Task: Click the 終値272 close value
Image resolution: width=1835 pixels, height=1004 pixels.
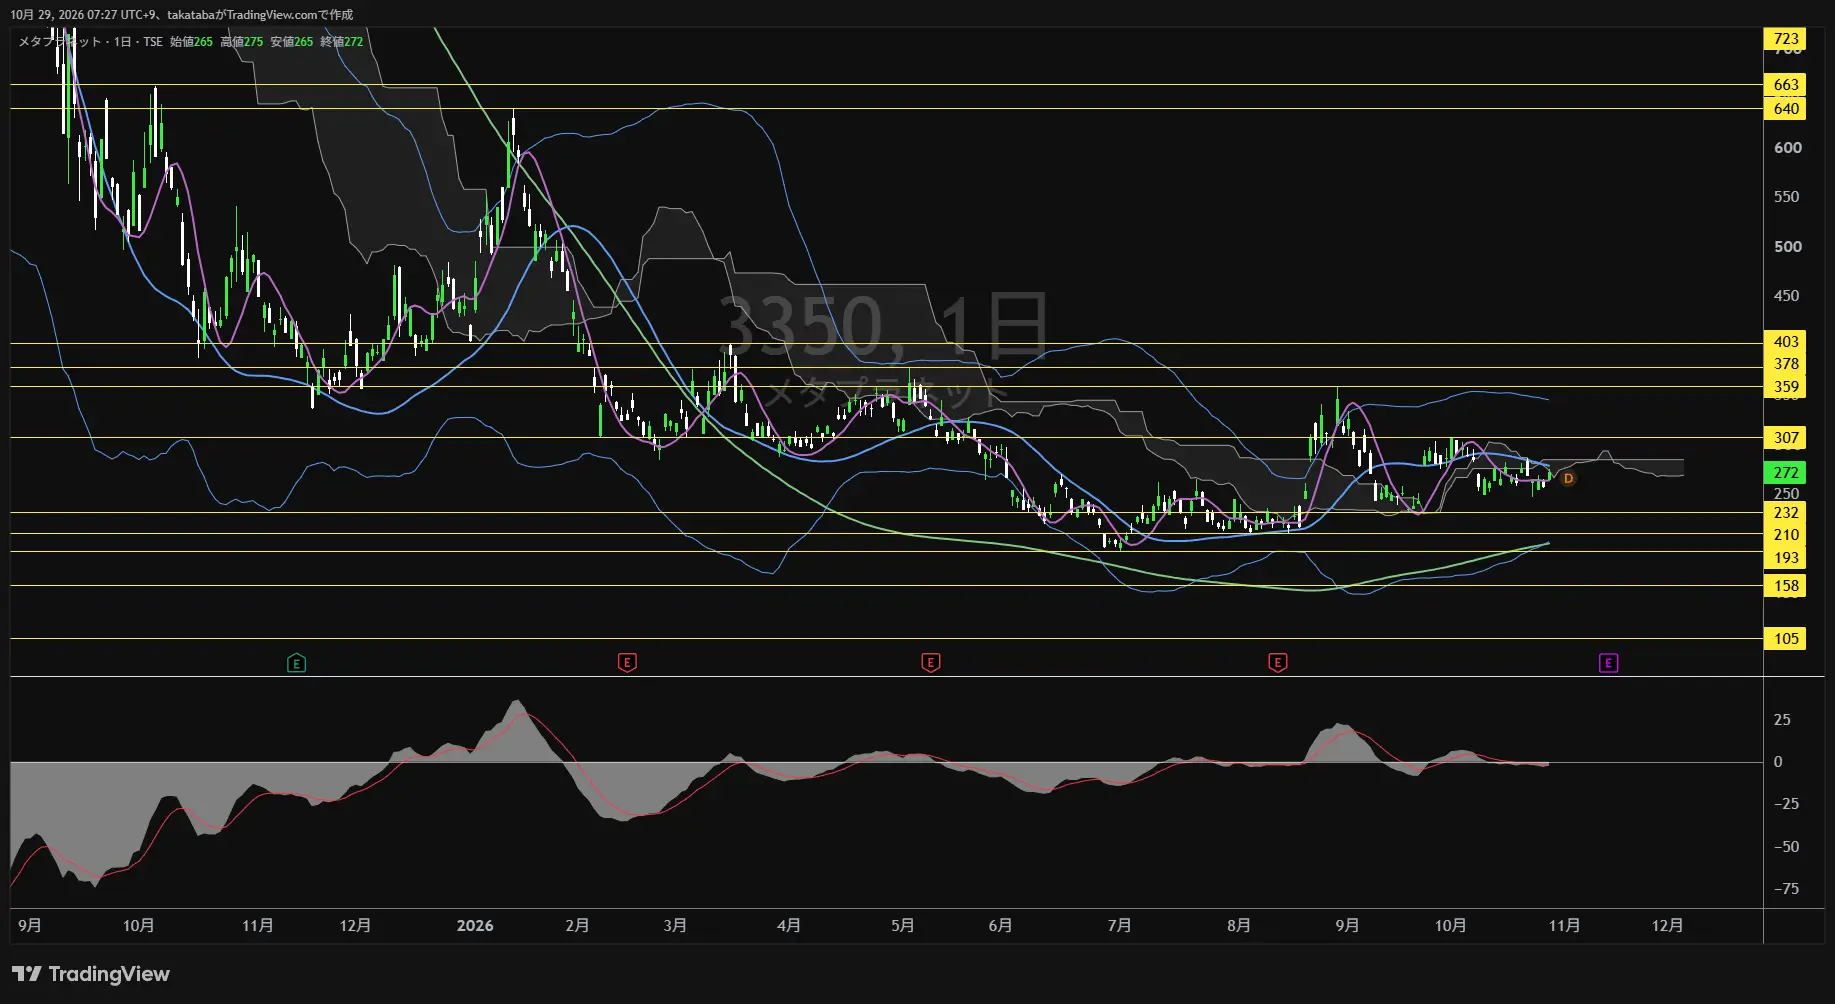Action: 341,42
